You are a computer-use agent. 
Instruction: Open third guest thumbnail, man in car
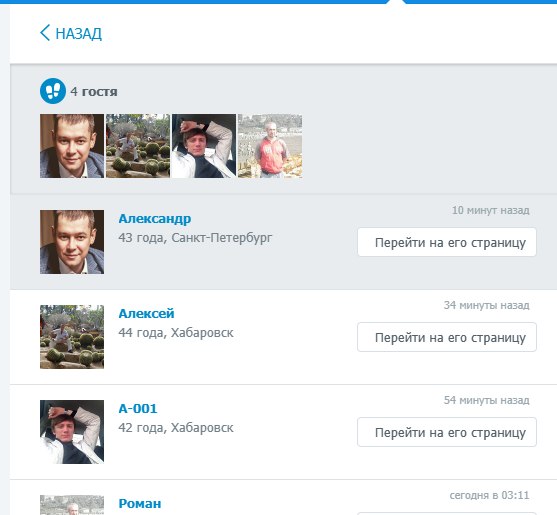coord(204,146)
